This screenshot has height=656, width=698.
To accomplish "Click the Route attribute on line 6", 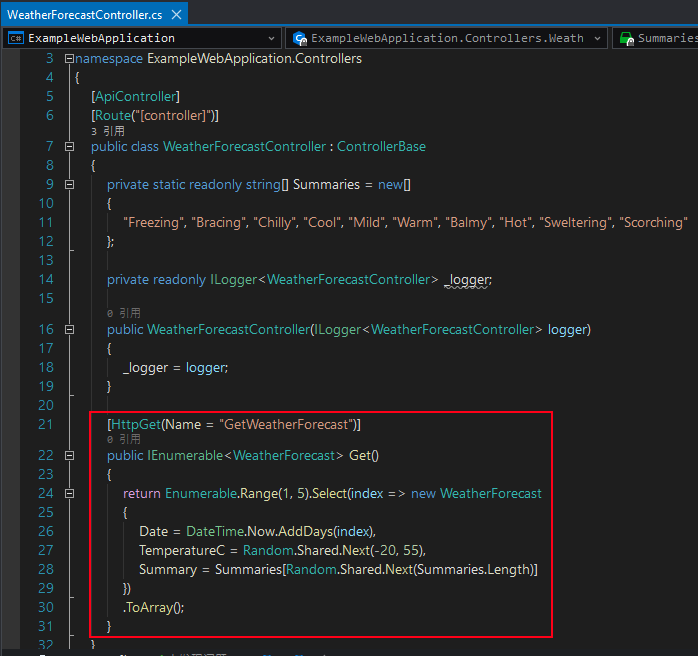I will (x=113, y=116).
